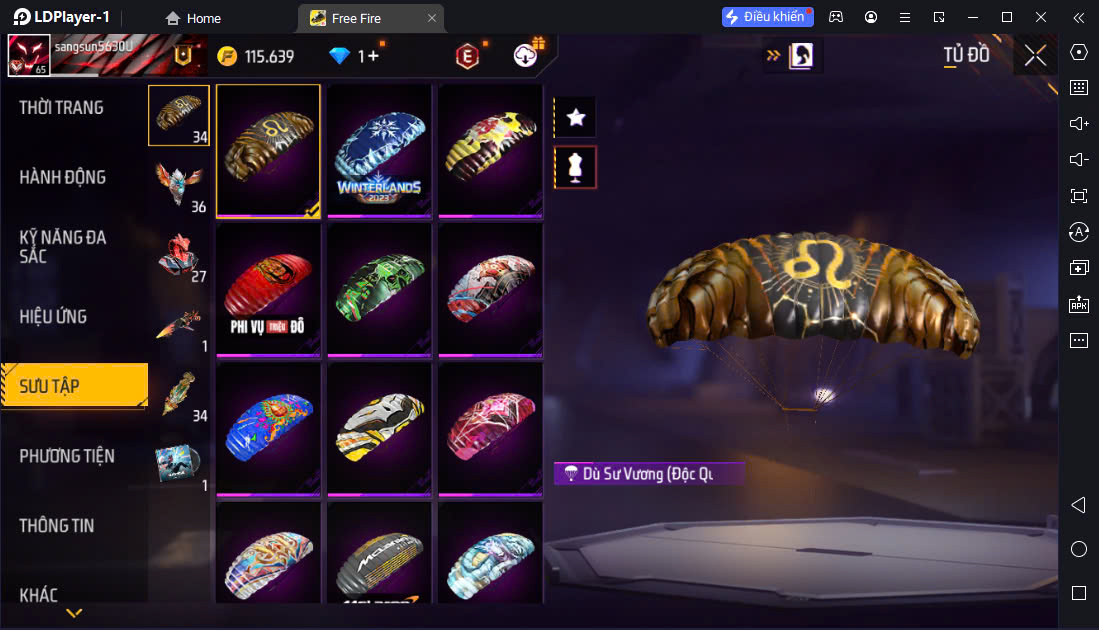
Task: Select the star favorites filter
Action: pyautogui.click(x=575, y=117)
